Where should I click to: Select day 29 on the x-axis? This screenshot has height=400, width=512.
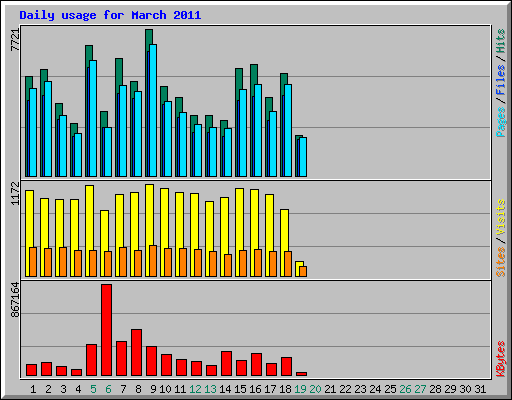[x=450, y=389]
